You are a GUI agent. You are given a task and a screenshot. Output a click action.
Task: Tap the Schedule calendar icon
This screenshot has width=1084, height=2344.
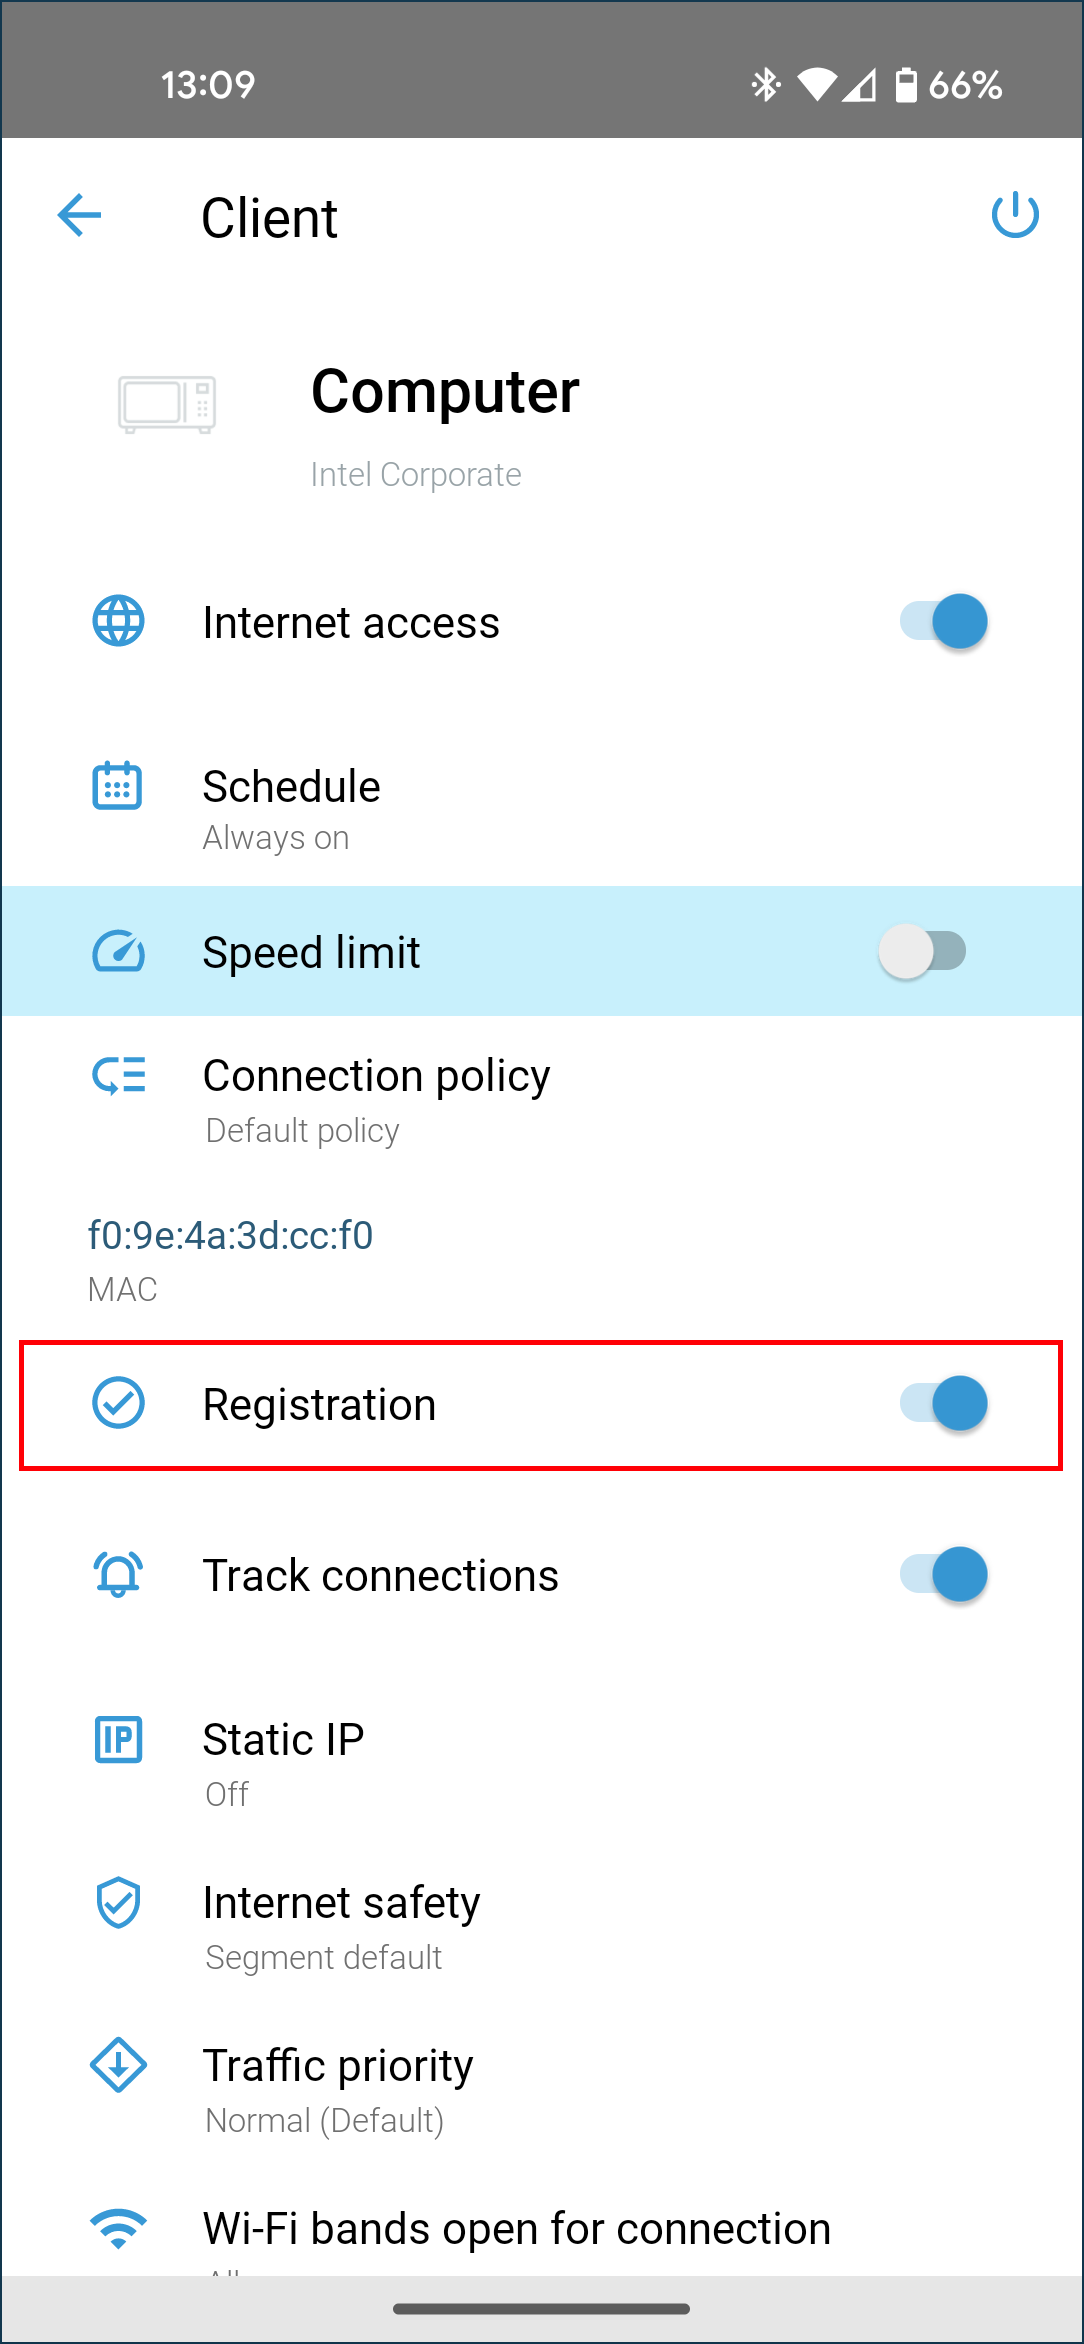click(x=118, y=786)
